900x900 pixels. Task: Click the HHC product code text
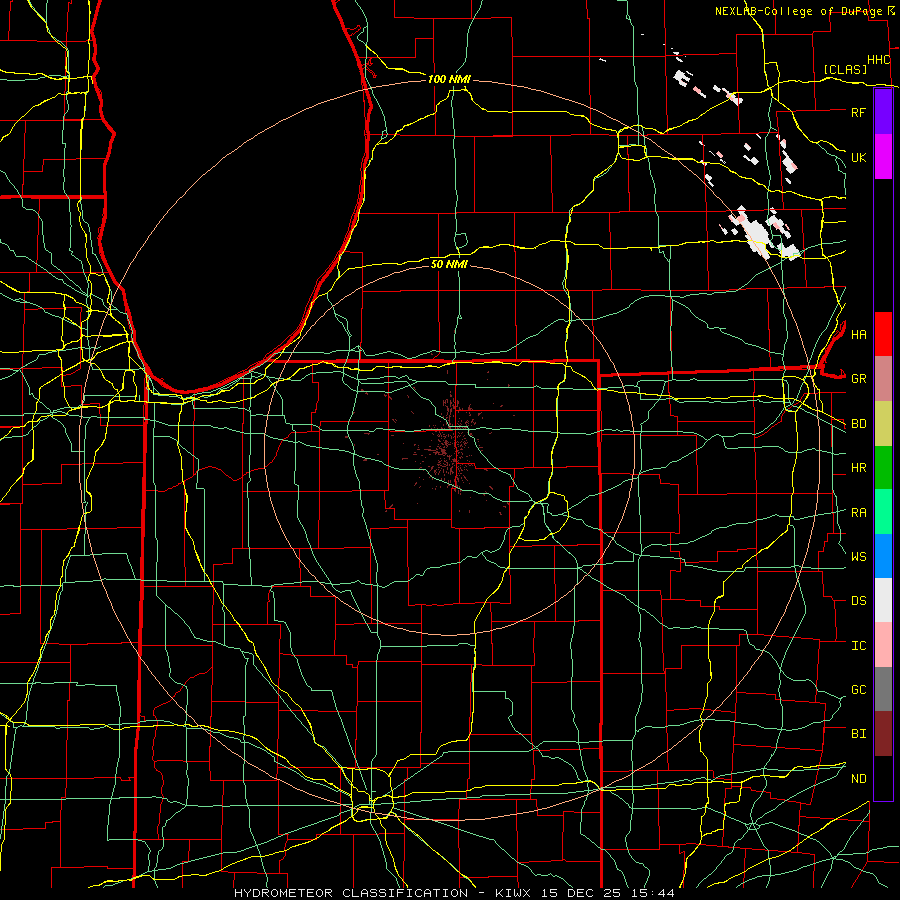(879, 60)
